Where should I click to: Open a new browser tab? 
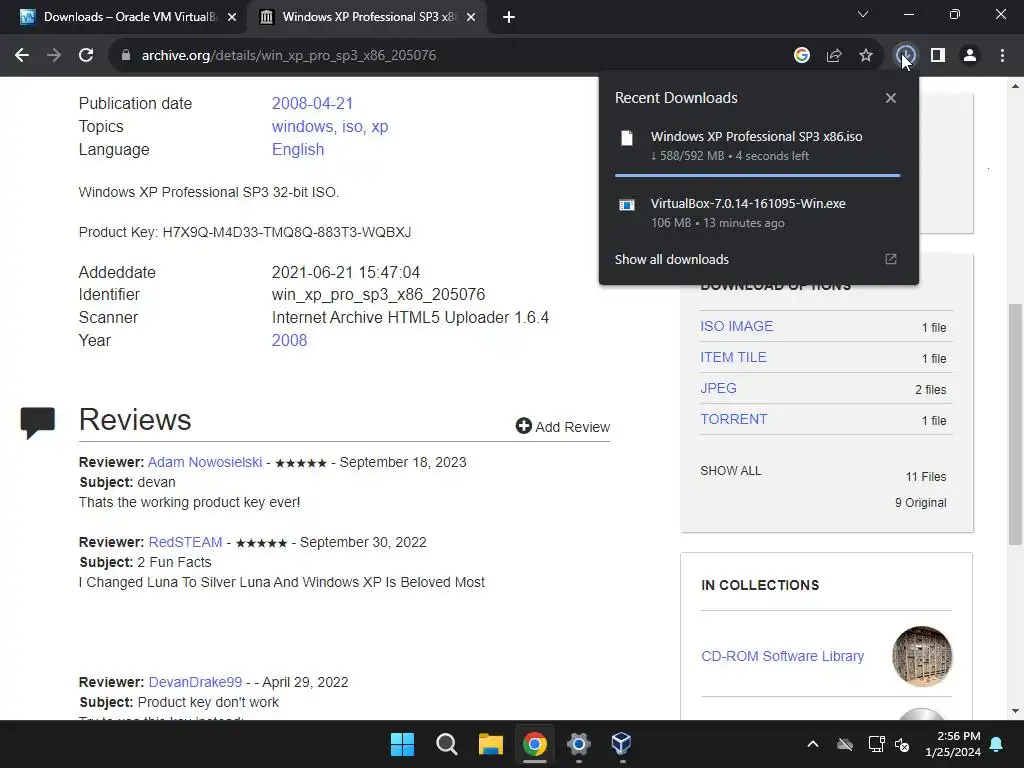pyautogui.click(x=509, y=17)
